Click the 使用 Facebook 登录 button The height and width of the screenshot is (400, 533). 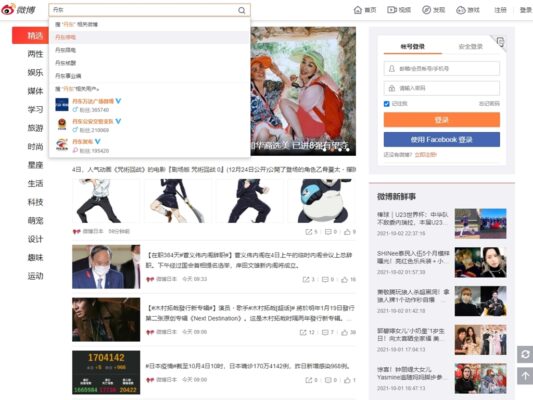pyautogui.click(x=442, y=139)
